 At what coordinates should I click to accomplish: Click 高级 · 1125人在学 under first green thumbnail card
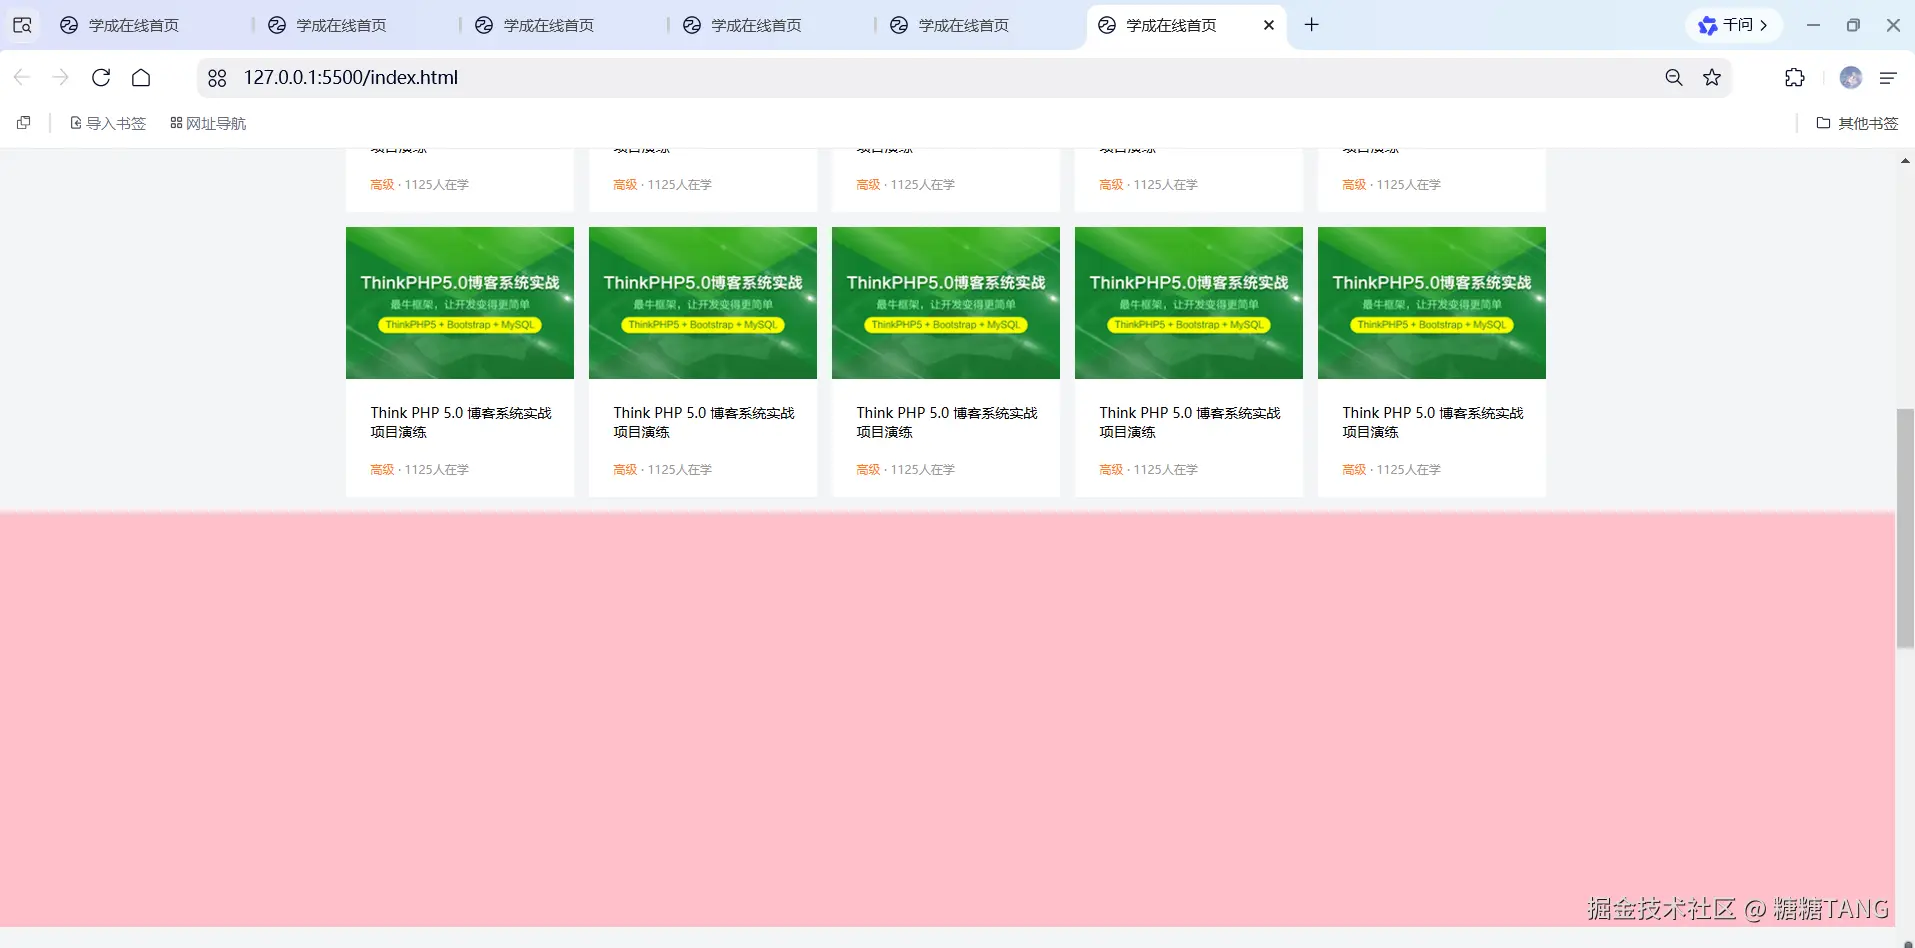[419, 469]
